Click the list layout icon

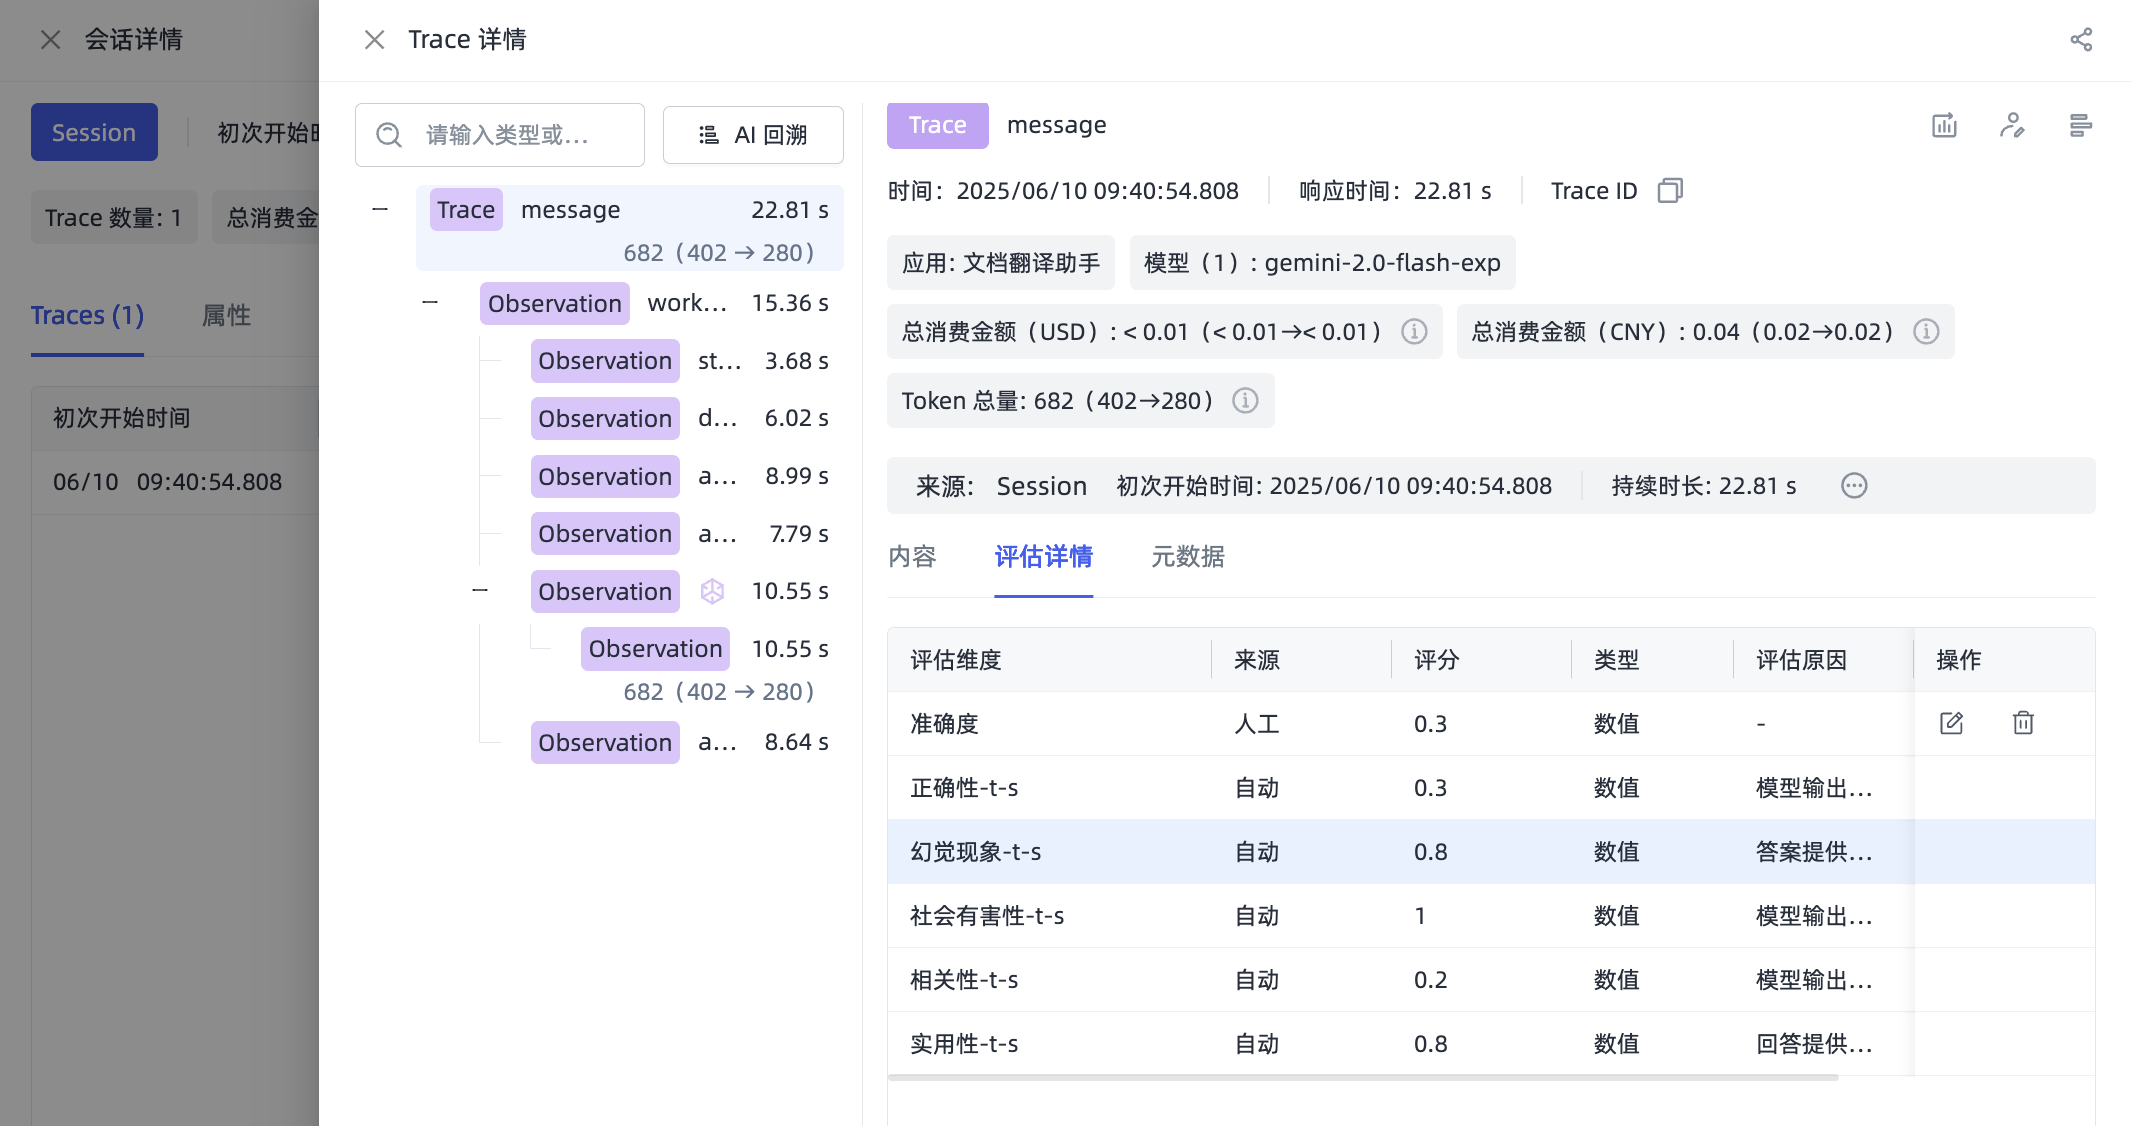coord(2080,125)
